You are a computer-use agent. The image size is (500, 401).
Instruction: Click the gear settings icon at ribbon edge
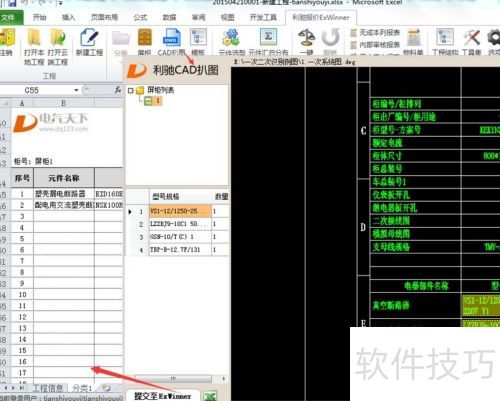pos(494,37)
